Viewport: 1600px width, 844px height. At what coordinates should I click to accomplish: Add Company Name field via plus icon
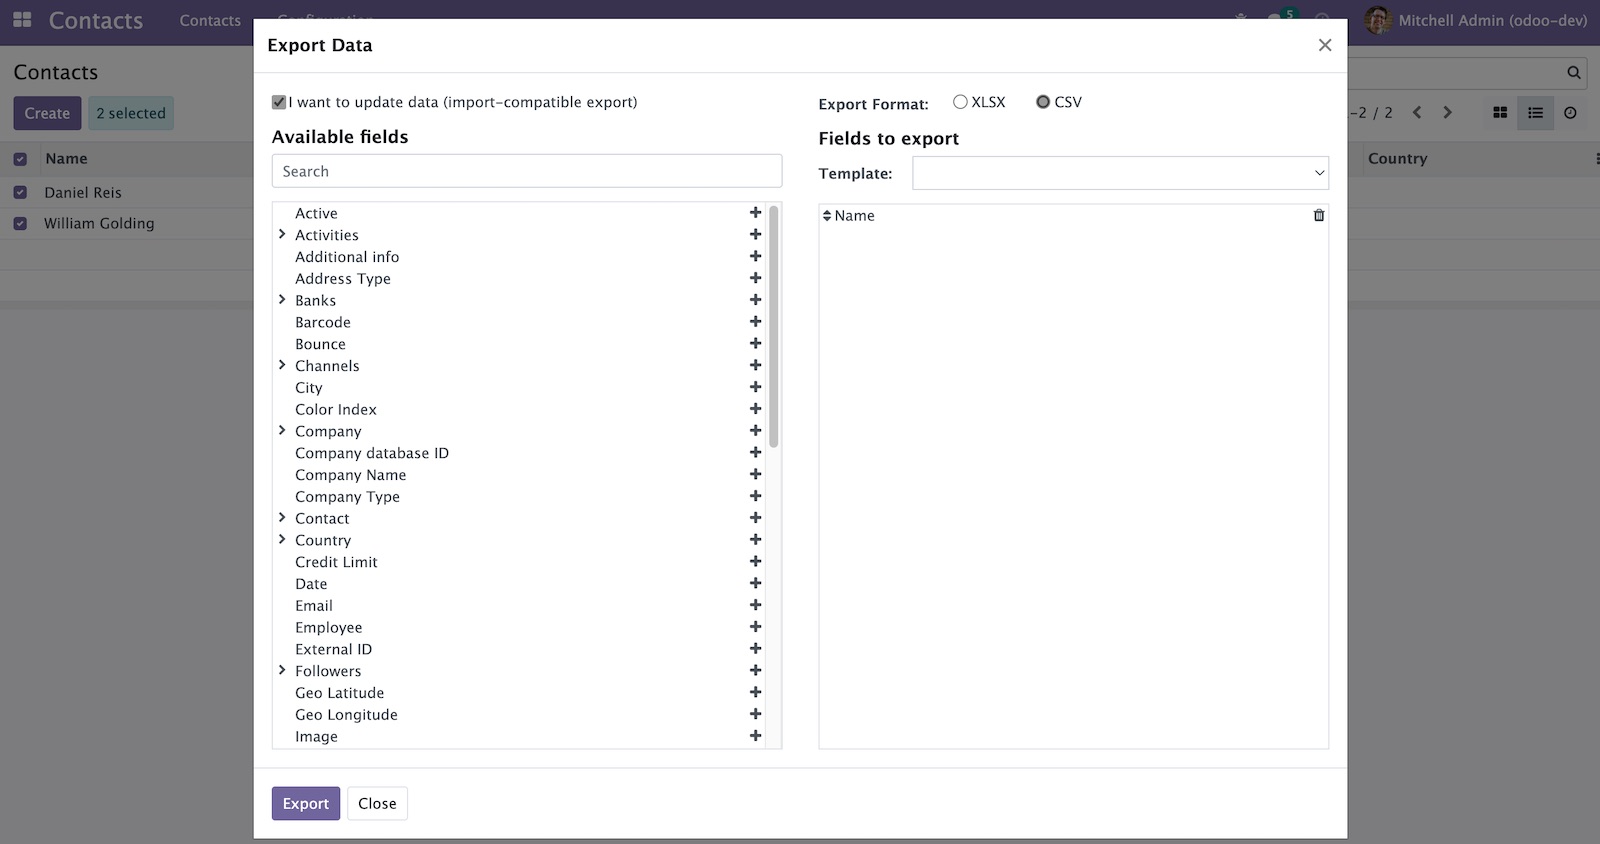click(755, 475)
